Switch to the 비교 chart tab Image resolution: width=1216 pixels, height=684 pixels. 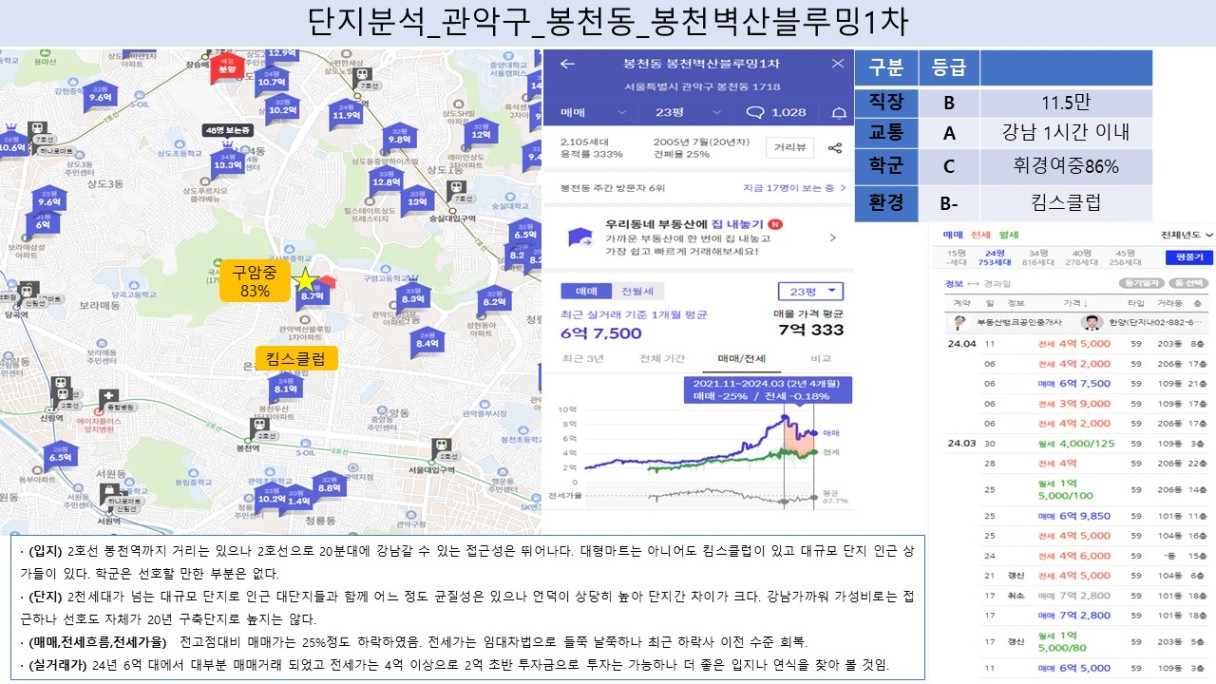coord(821,357)
